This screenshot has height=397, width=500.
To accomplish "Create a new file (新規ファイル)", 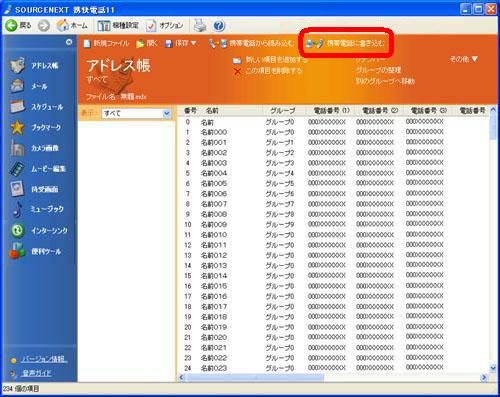I will (x=106, y=43).
